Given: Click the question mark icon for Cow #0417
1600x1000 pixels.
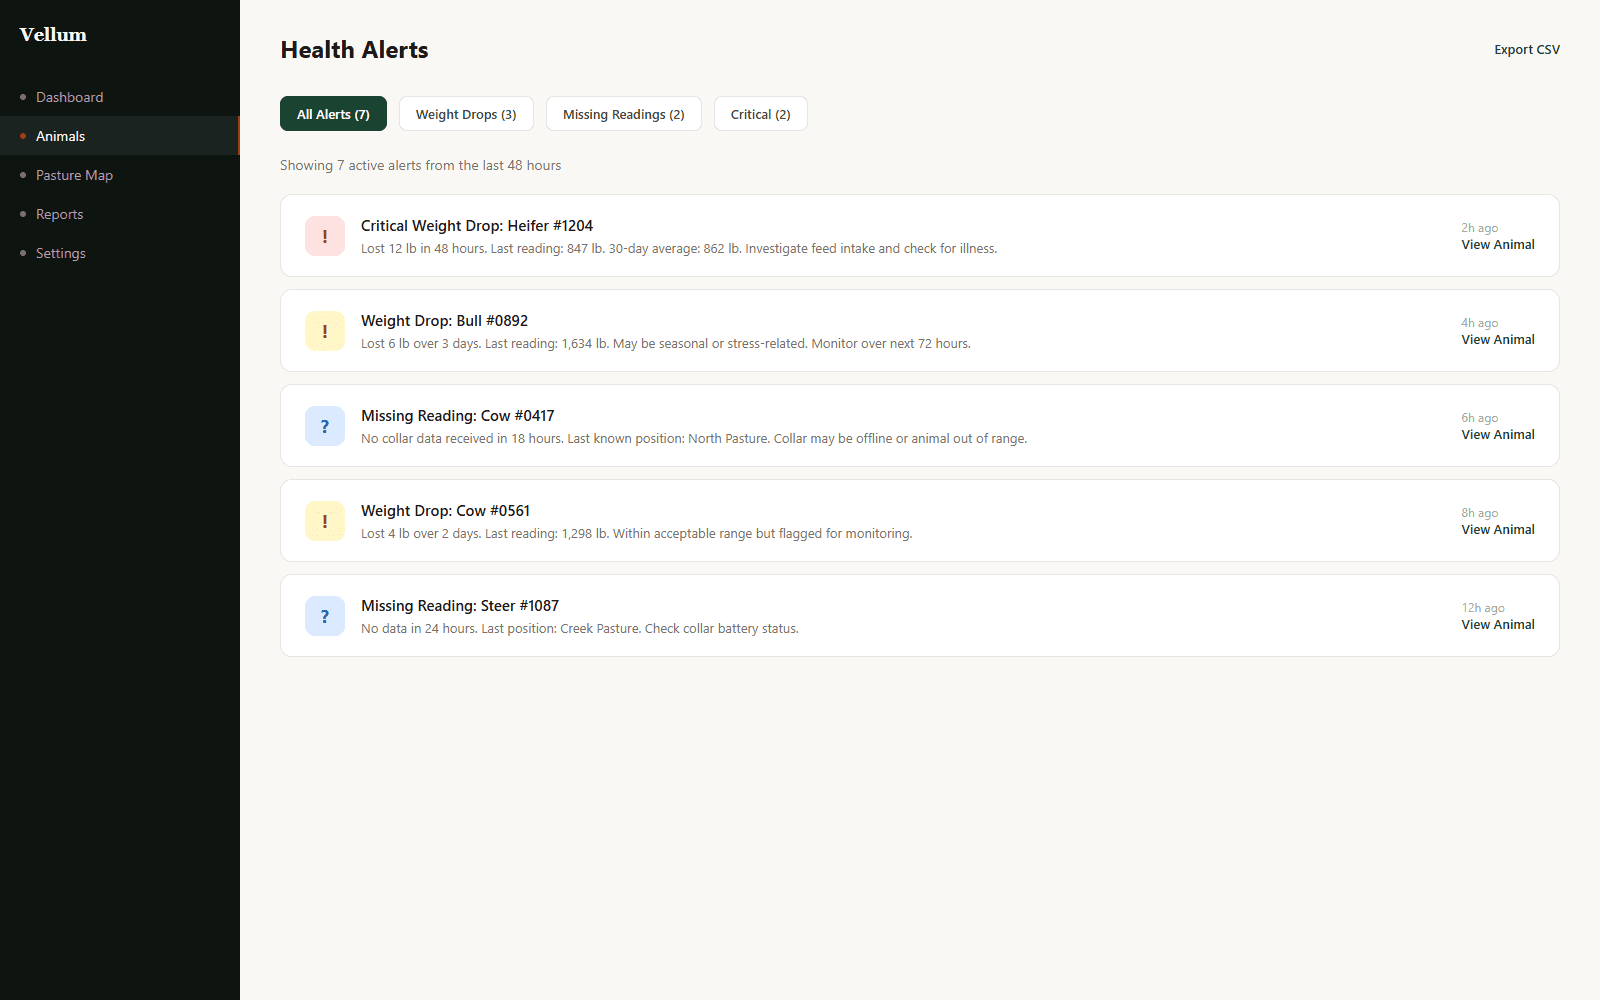Looking at the screenshot, I should pos(324,426).
